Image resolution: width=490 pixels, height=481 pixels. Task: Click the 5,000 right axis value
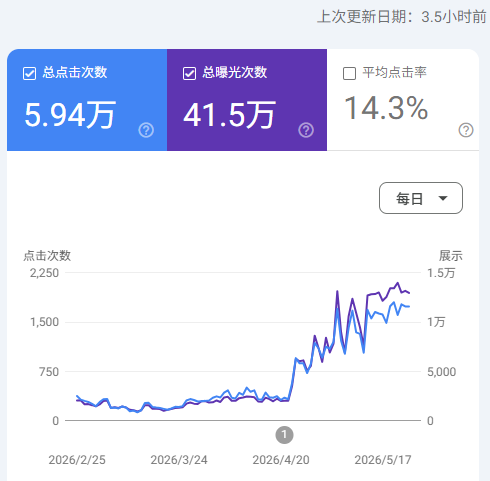pyautogui.click(x=442, y=372)
